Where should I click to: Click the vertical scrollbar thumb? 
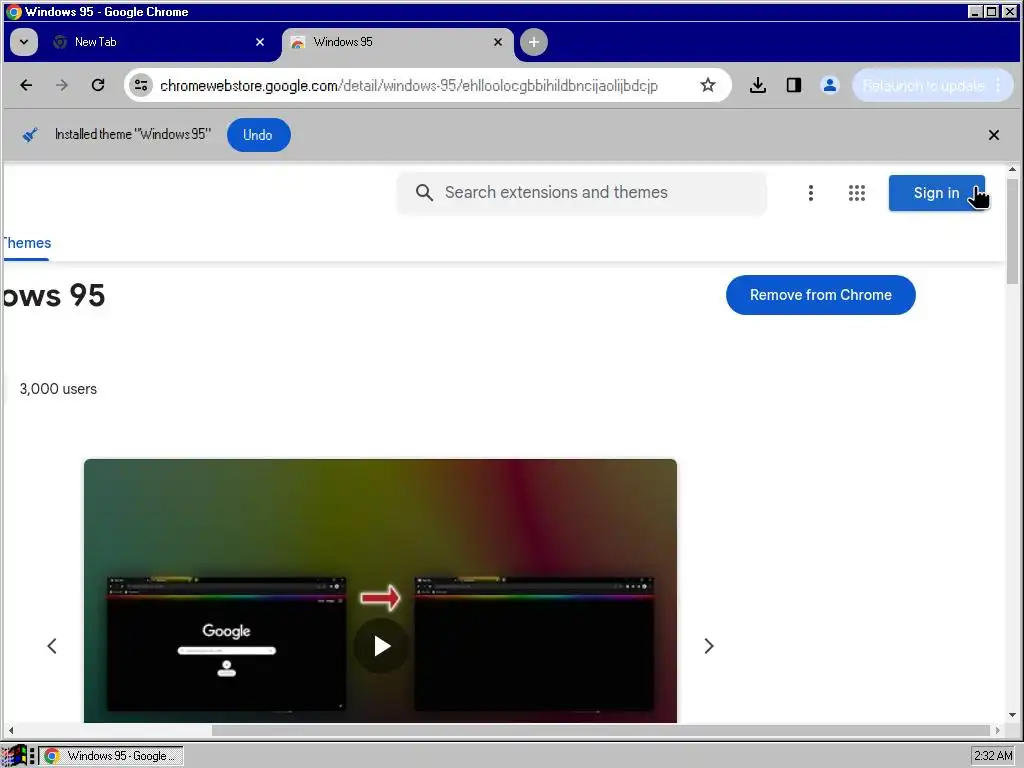1012,231
